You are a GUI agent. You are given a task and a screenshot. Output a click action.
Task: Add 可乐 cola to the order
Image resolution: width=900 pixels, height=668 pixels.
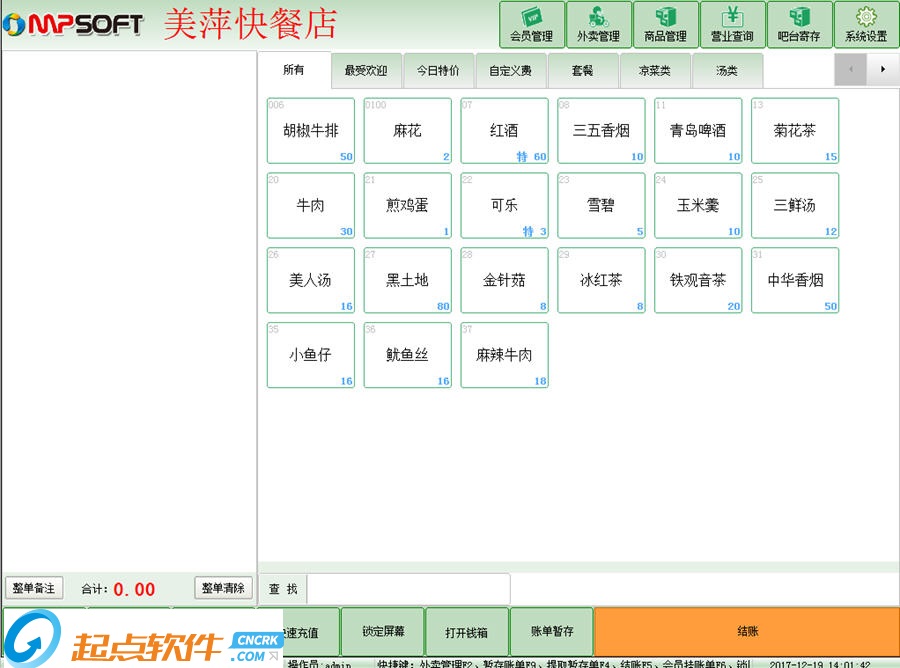click(x=504, y=205)
